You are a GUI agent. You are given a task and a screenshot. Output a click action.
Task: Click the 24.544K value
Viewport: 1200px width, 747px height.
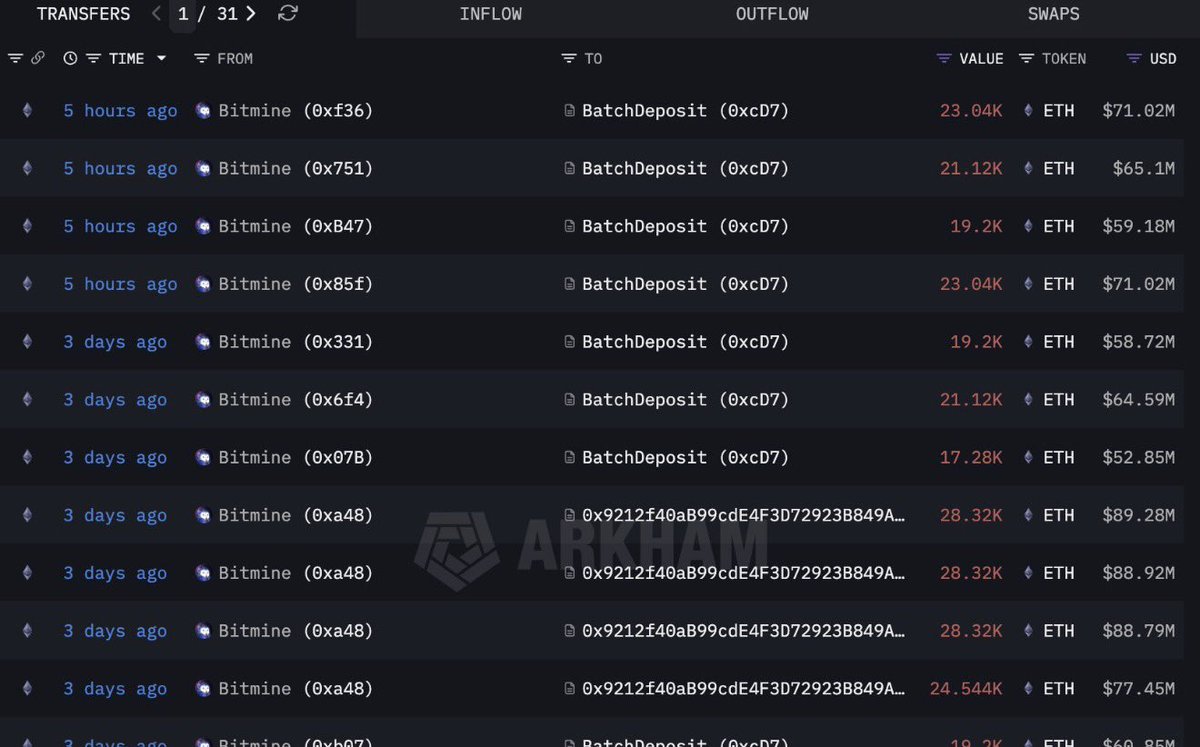point(966,689)
